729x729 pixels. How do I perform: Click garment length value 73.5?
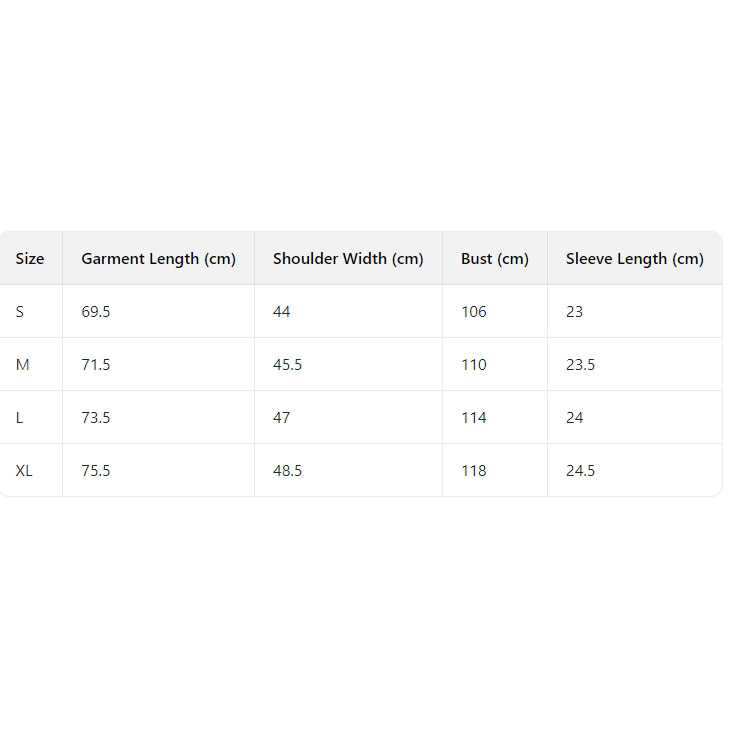click(x=96, y=418)
